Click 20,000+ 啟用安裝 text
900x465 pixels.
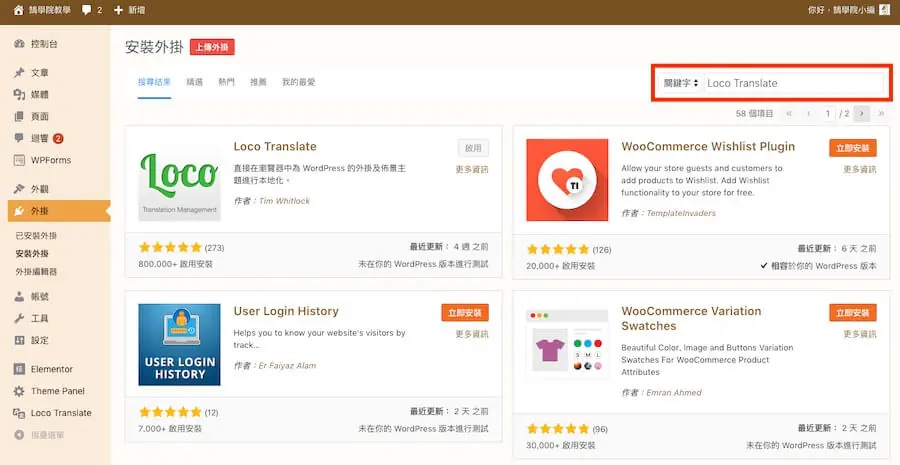[561, 266]
